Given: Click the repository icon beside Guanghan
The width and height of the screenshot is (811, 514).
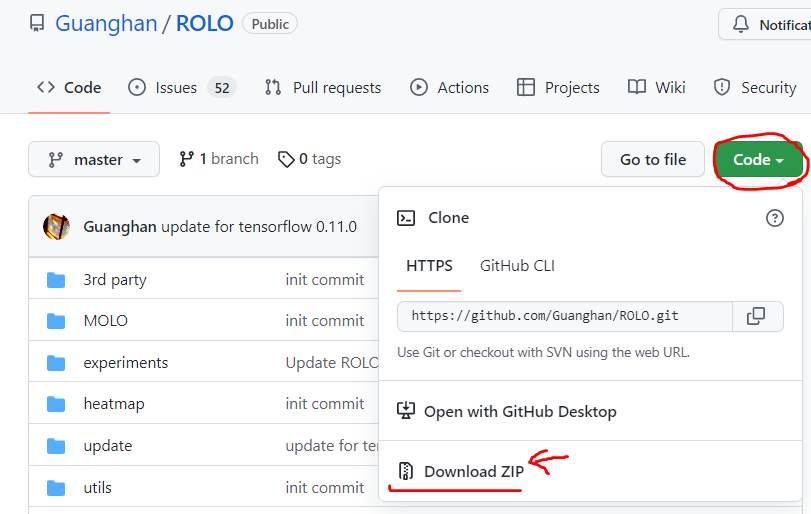Looking at the screenshot, I should (37, 24).
